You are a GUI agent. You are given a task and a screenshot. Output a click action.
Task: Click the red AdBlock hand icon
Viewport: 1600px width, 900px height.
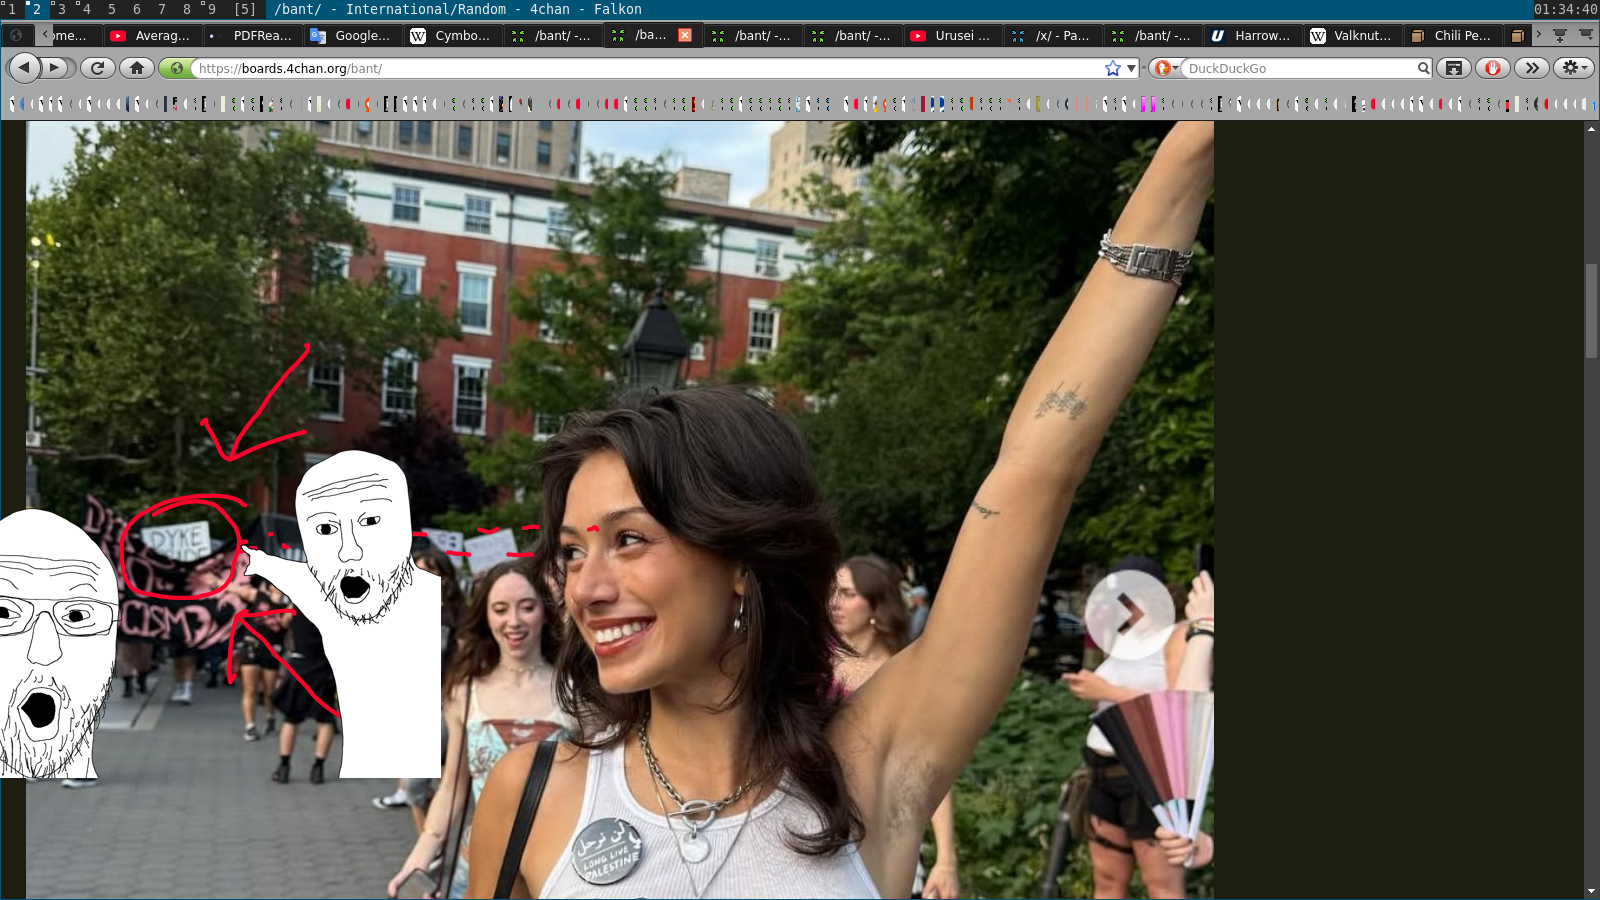coord(1492,68)
